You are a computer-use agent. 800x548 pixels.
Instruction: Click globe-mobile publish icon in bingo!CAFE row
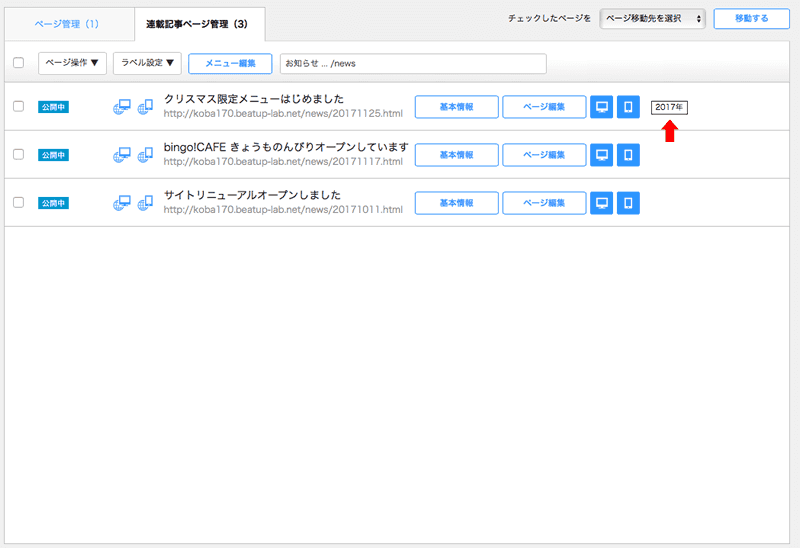tap(145, 155)
